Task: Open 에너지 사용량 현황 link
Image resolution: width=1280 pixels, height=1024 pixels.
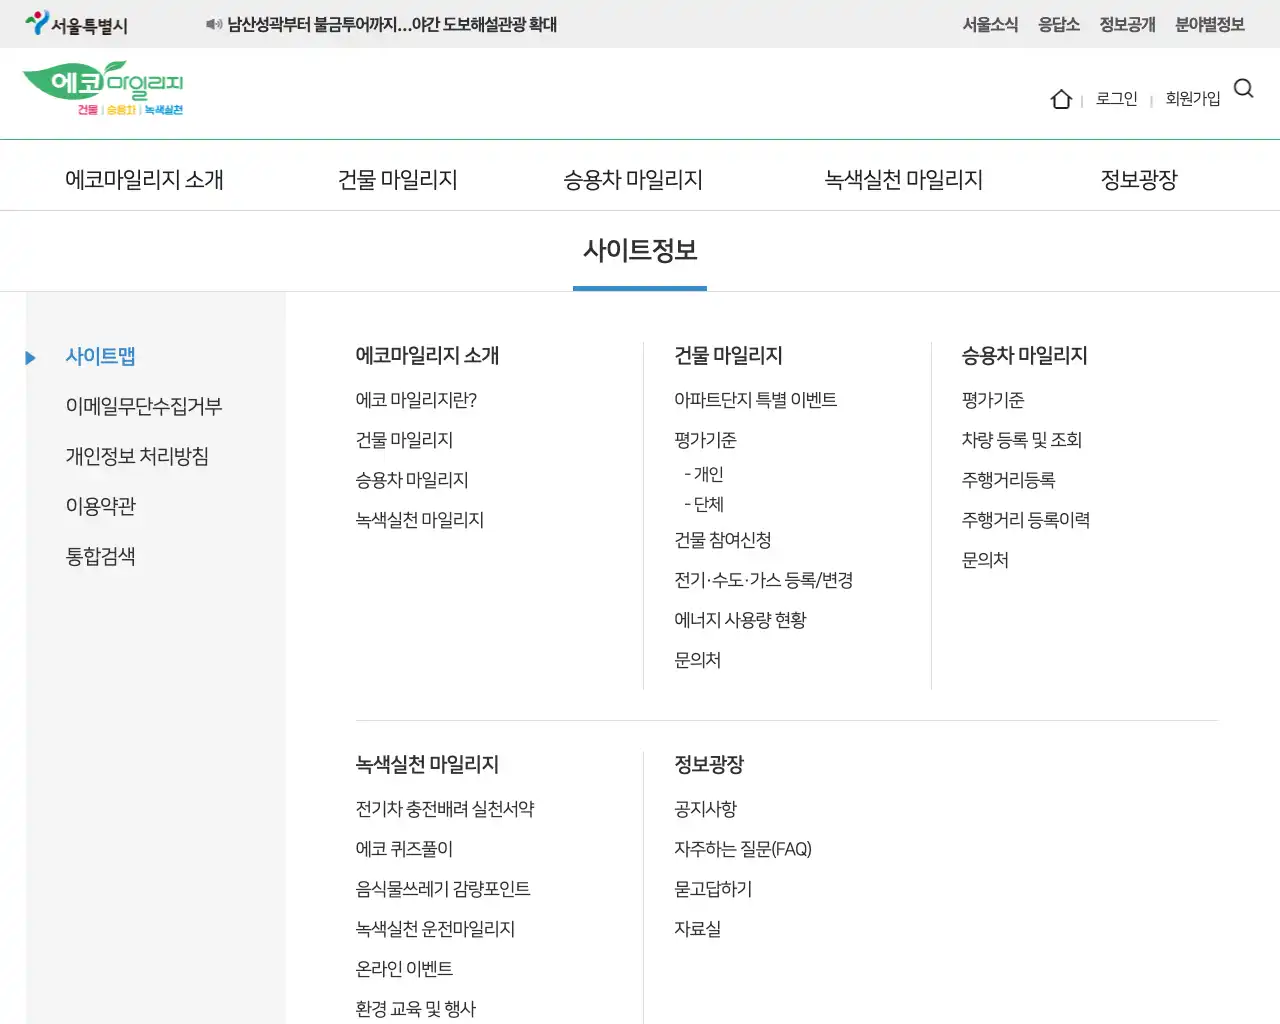Action: click(740, 620)
